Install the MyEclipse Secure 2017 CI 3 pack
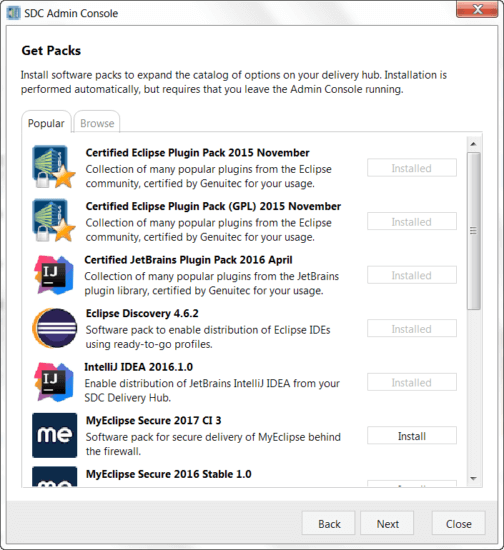The image size is (504, 550). coord(412,436)
